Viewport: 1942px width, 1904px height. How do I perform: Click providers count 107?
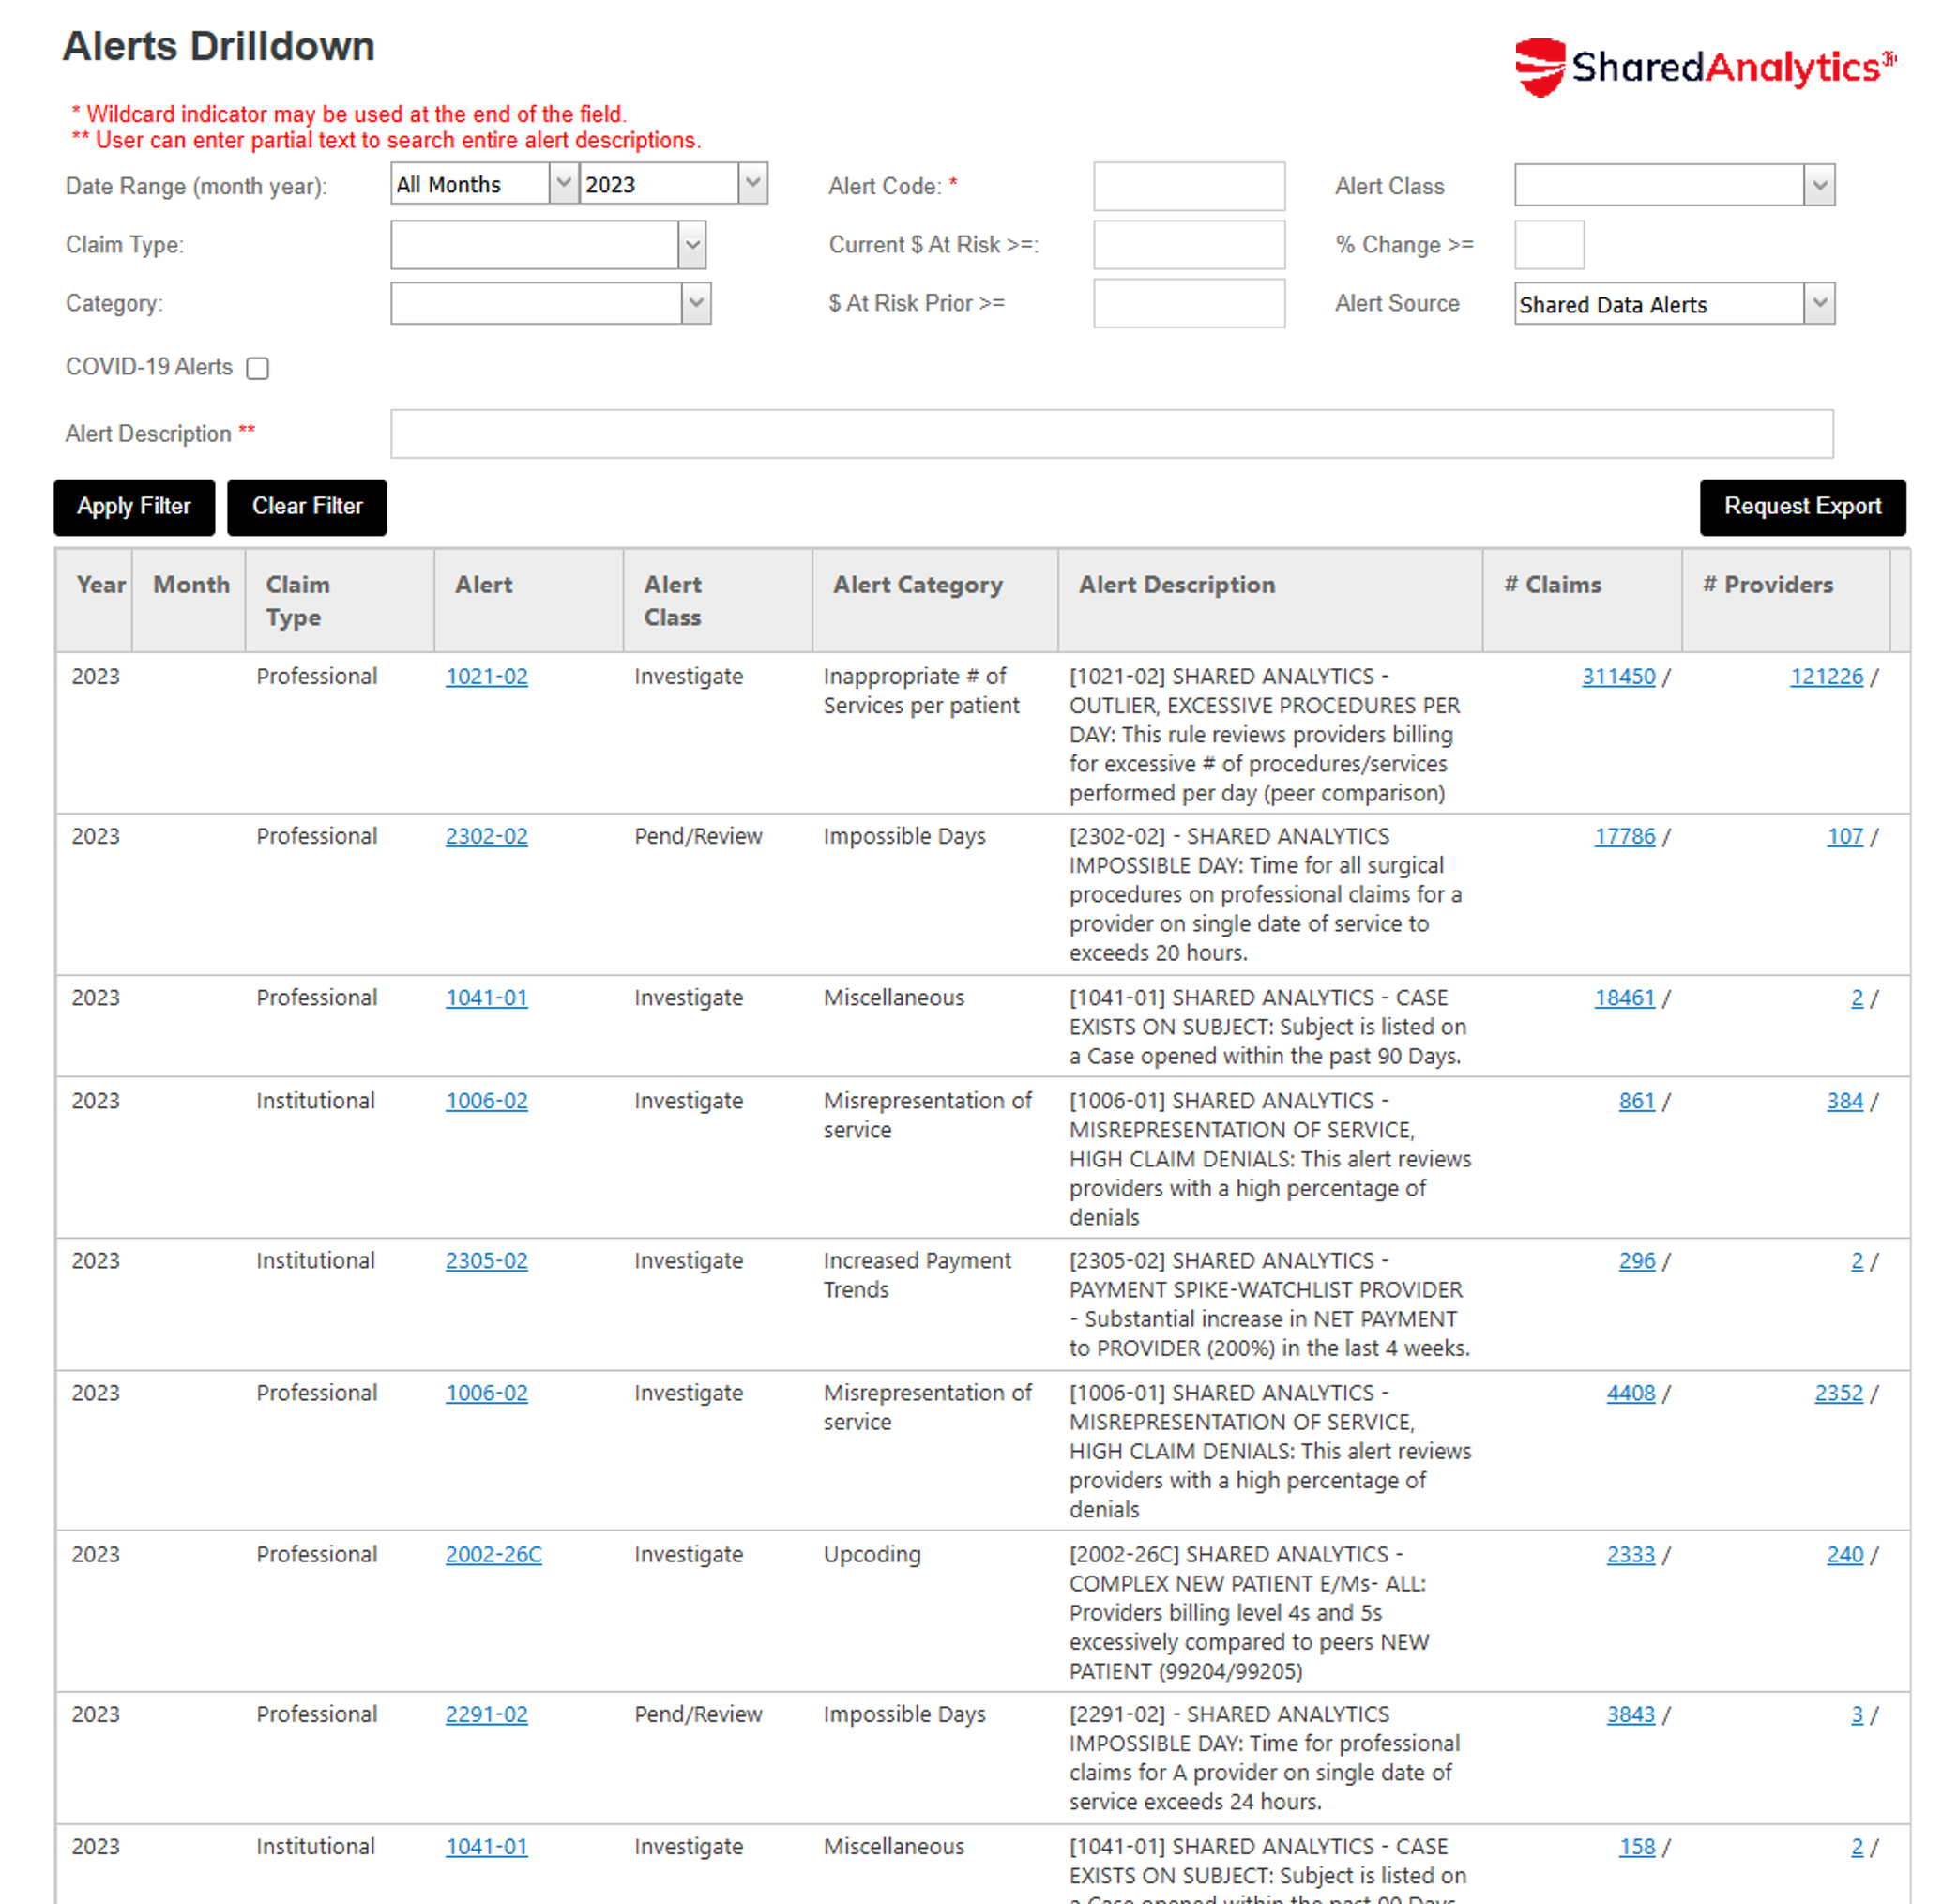(x=1844, y=836)
